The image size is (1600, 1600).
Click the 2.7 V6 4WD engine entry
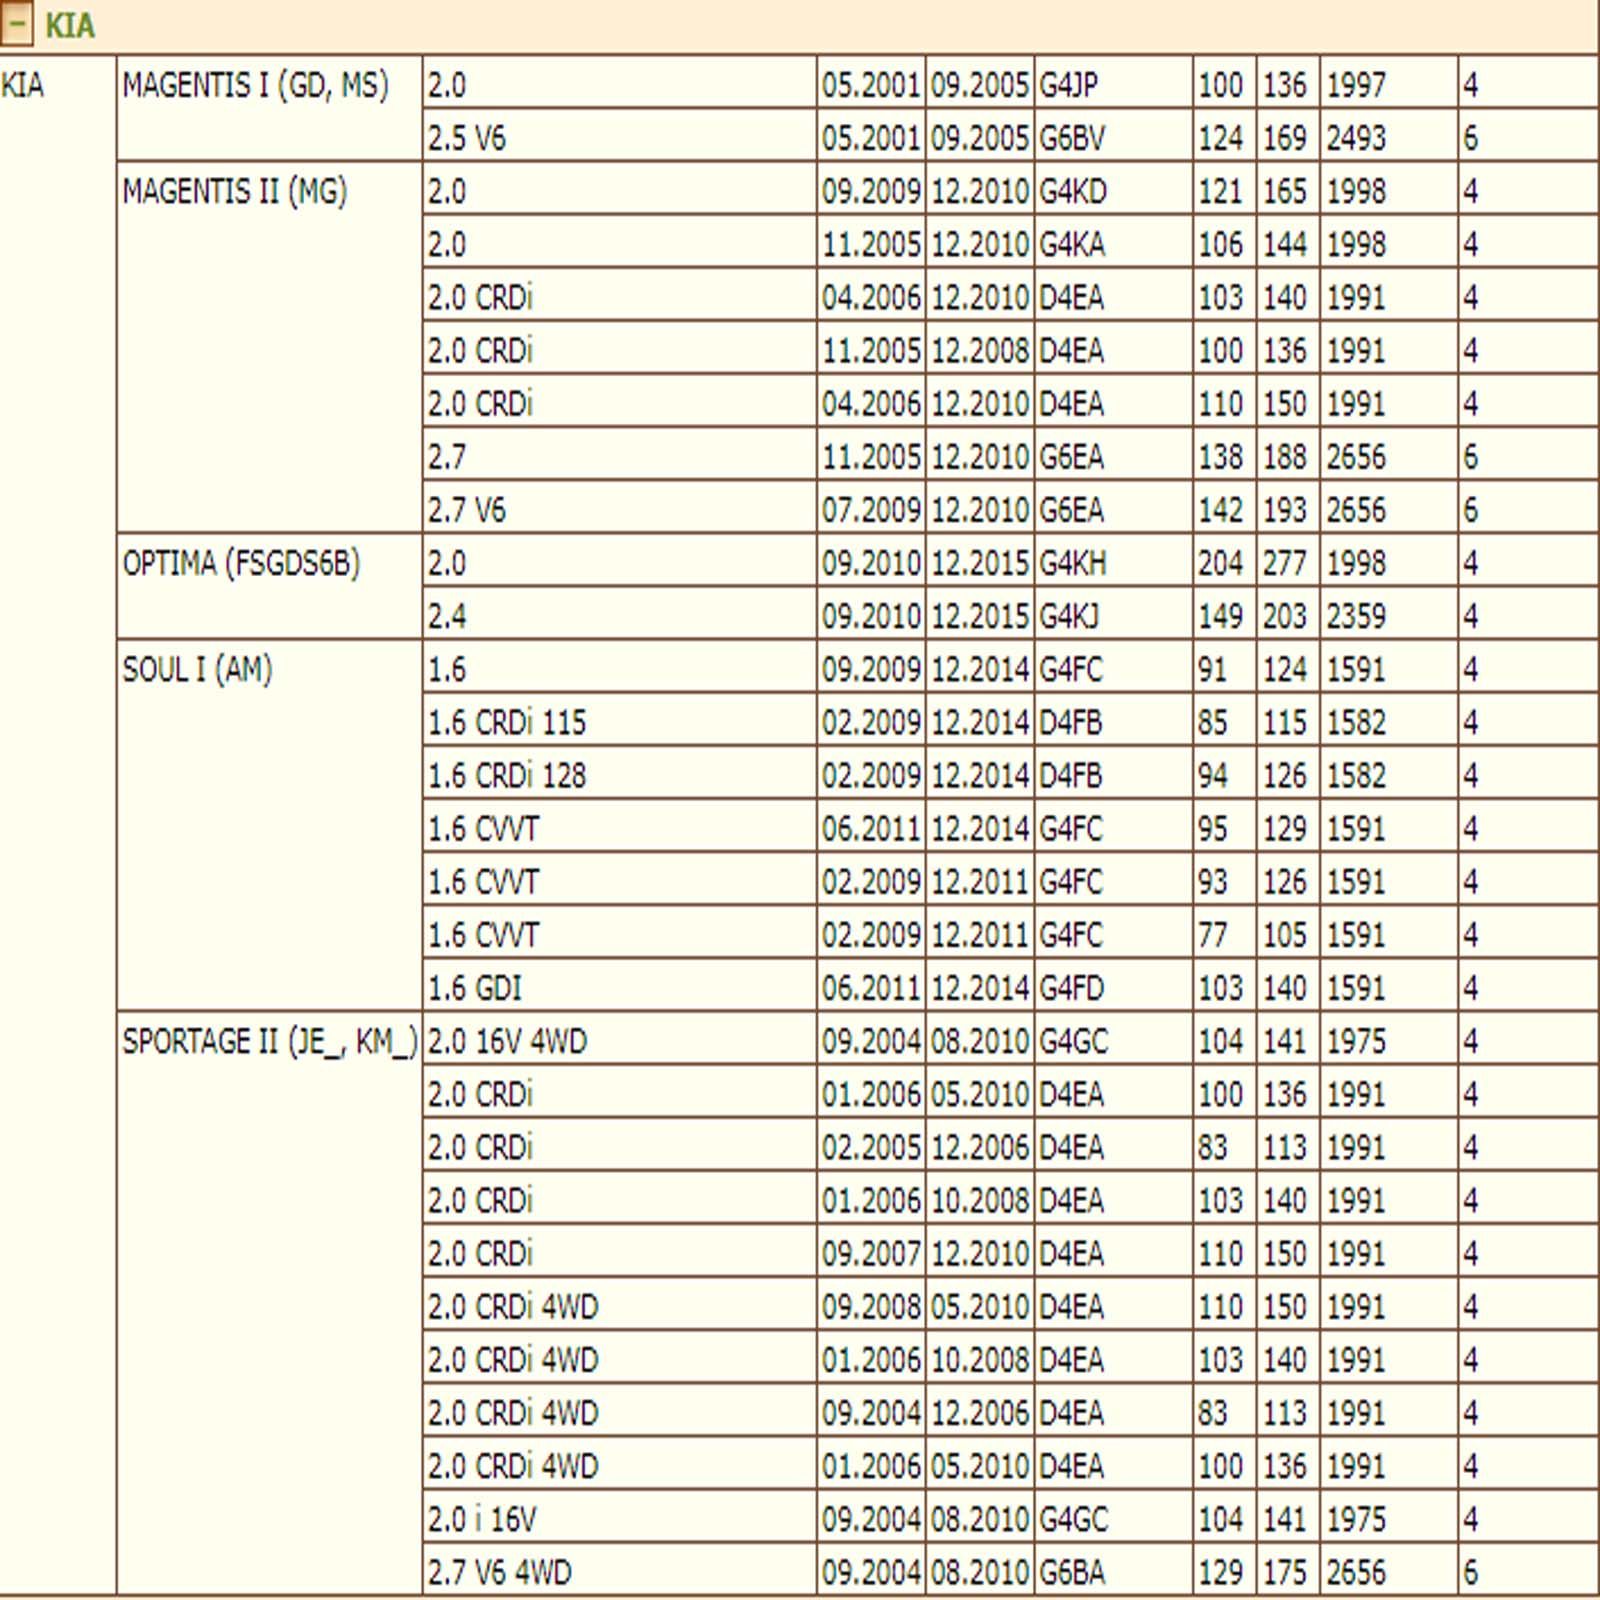(500, 1572)
